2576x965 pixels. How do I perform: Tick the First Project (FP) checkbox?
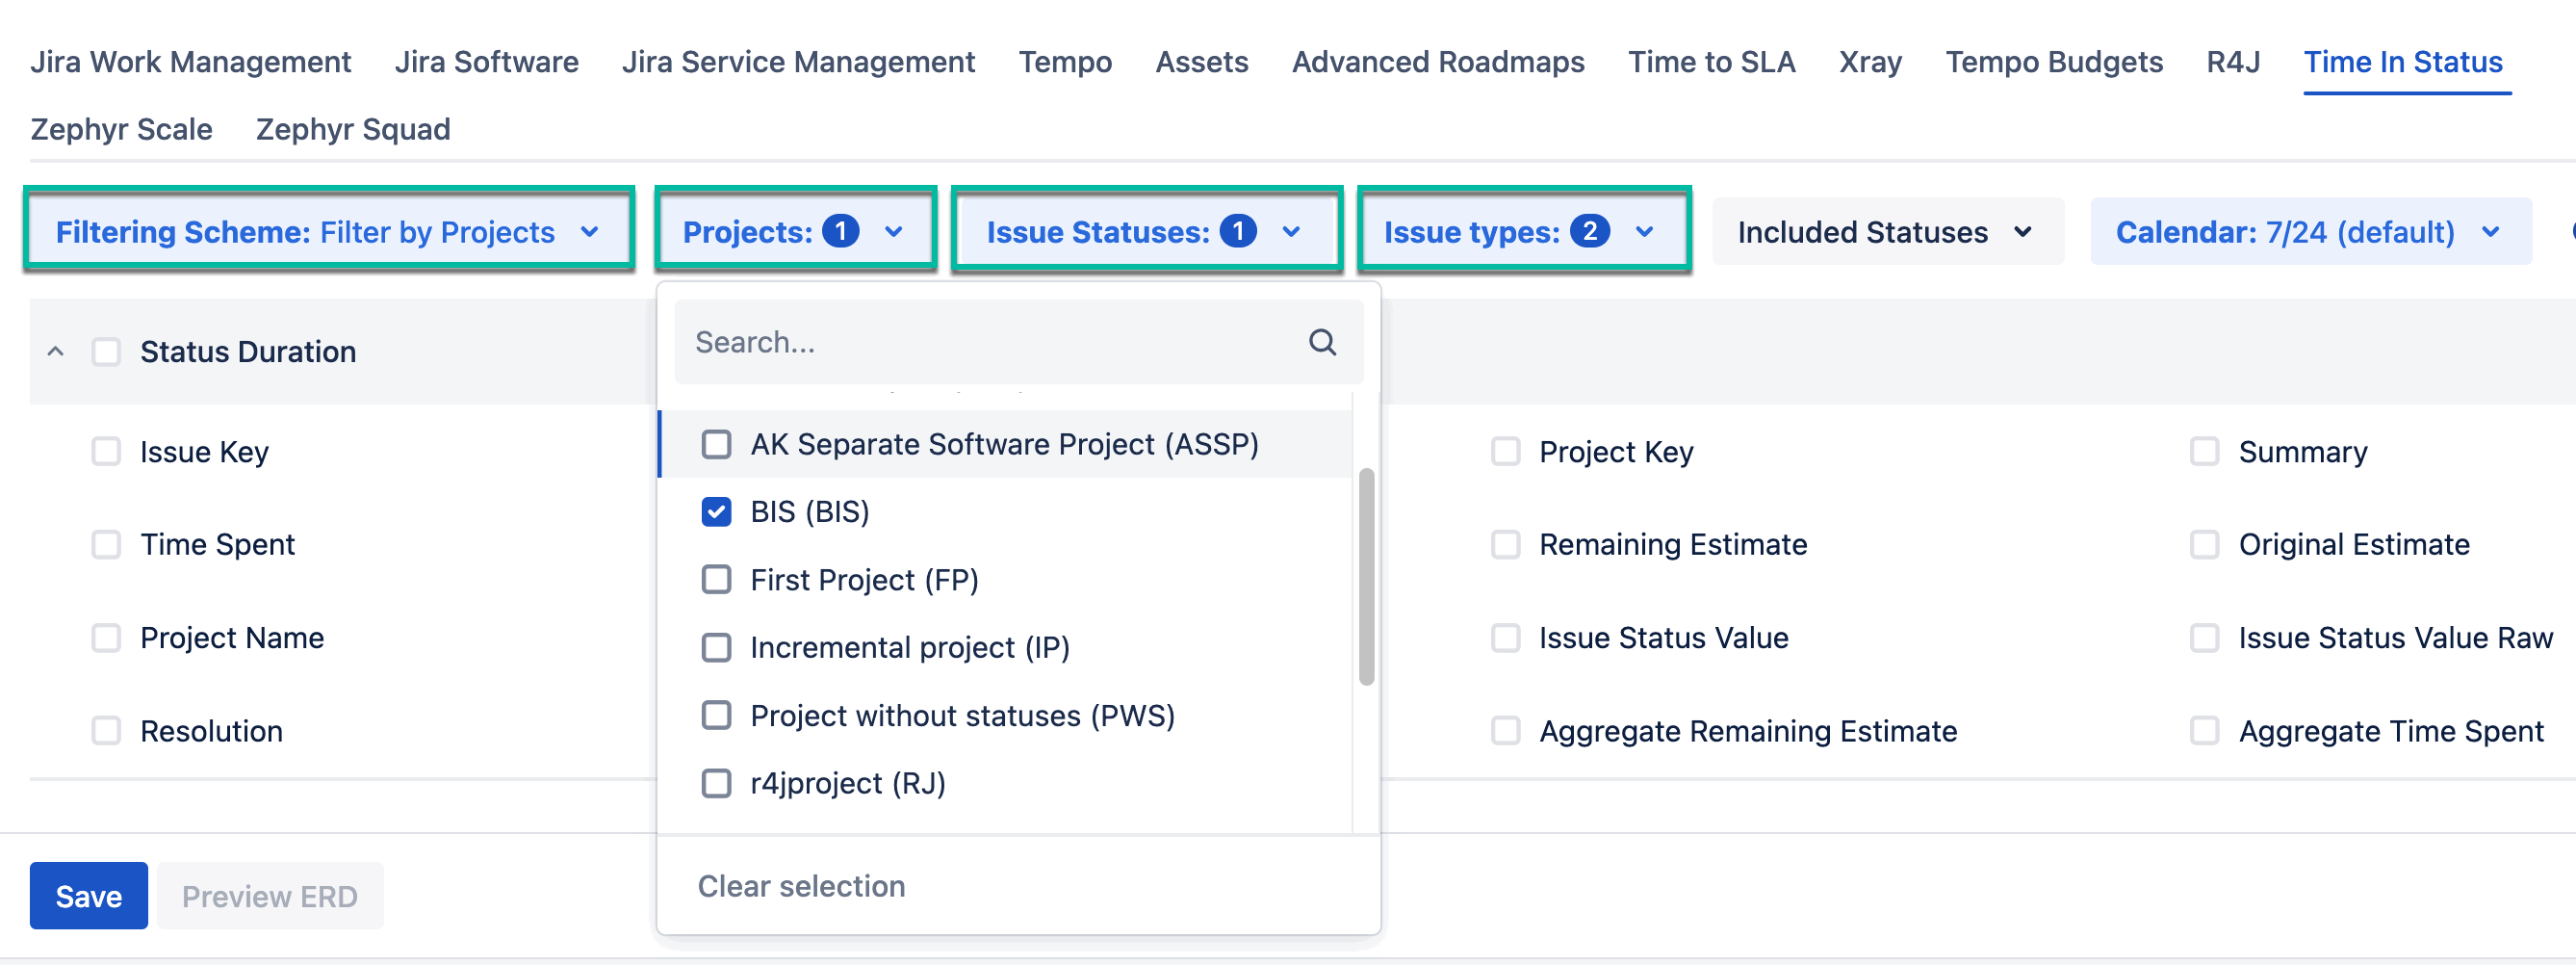(x=716, y=580)
